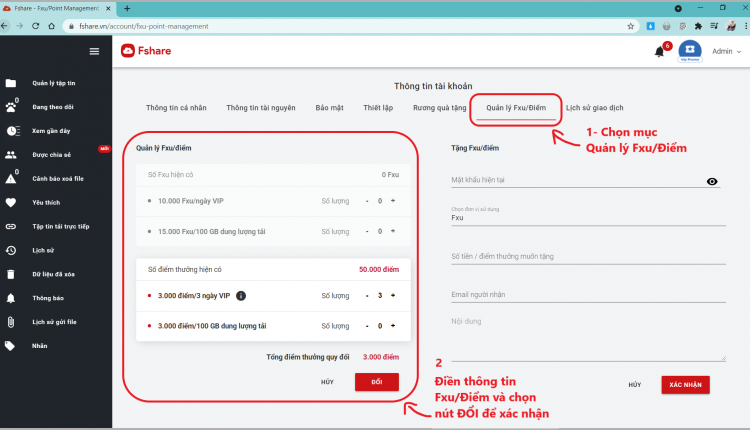This screenshot has width=750, height=430.
Task: Open the Rương quà tặng tab
Action: pyautogui.click(x=440, y=108)
